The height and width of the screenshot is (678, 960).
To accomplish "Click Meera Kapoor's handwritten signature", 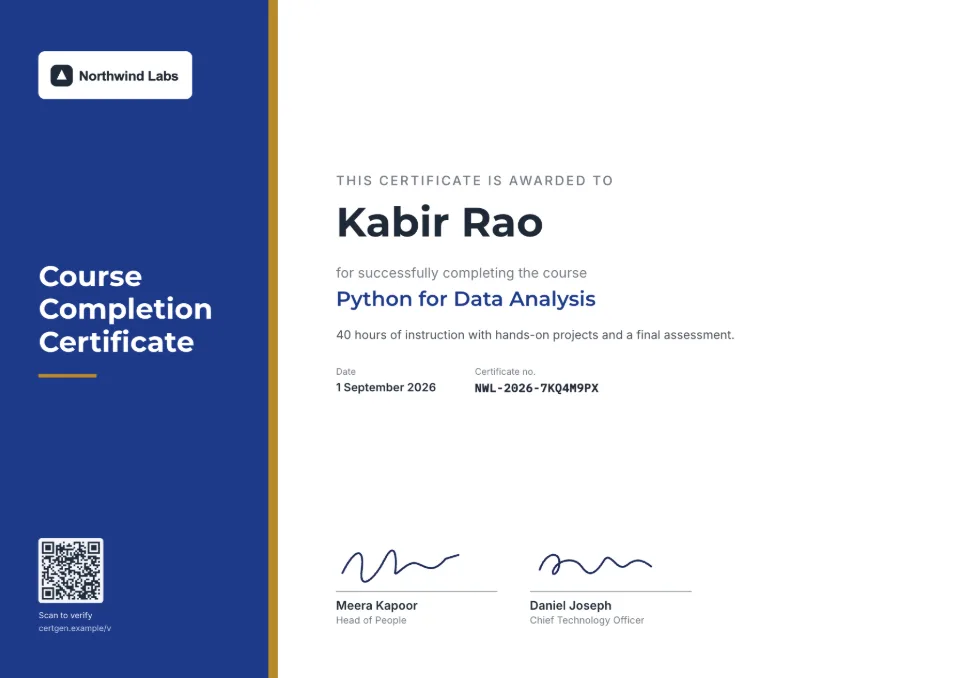I will pyautogui.click(x=400, y=565).
